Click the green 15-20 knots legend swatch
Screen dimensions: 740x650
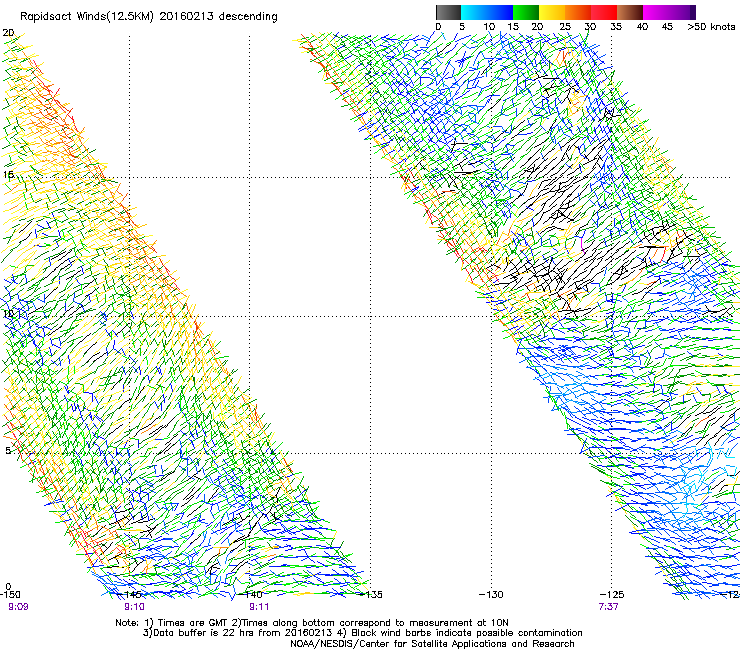coord(526,12)
